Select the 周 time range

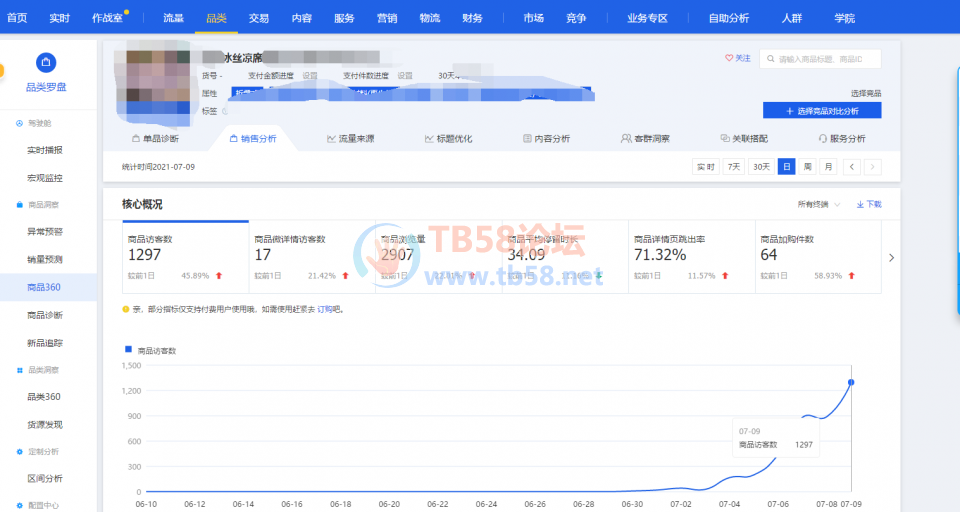(x=808, y=167)
